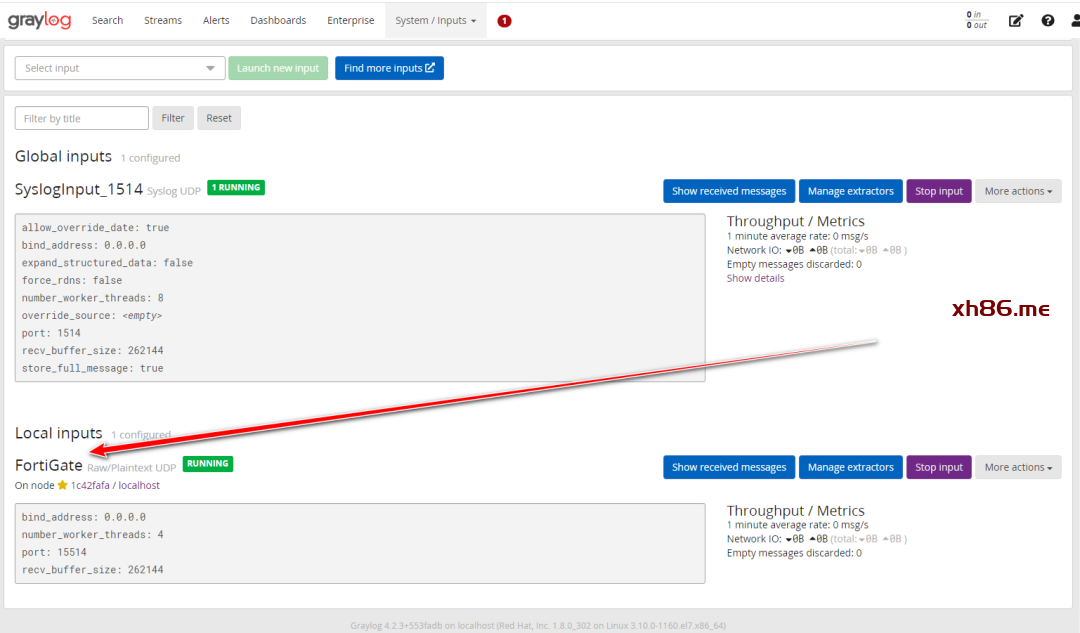Viewport: 1080px width, 633px height.
Task: Click the user profile icon
Action: pyautogui.click(x=1075, y=21)
